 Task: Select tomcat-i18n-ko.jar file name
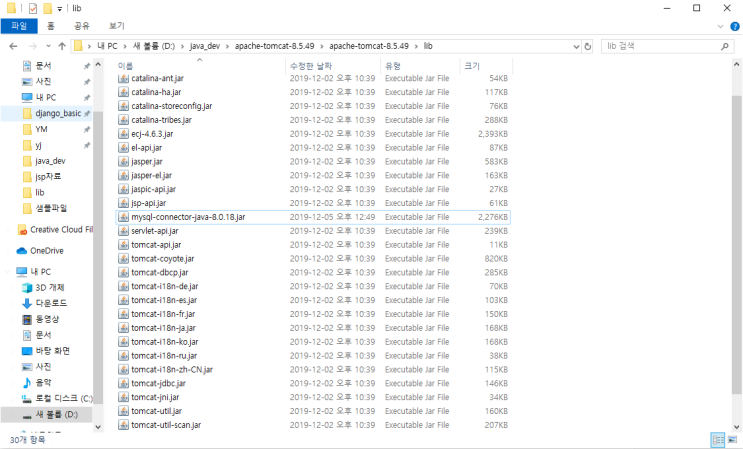coord(164,341)
